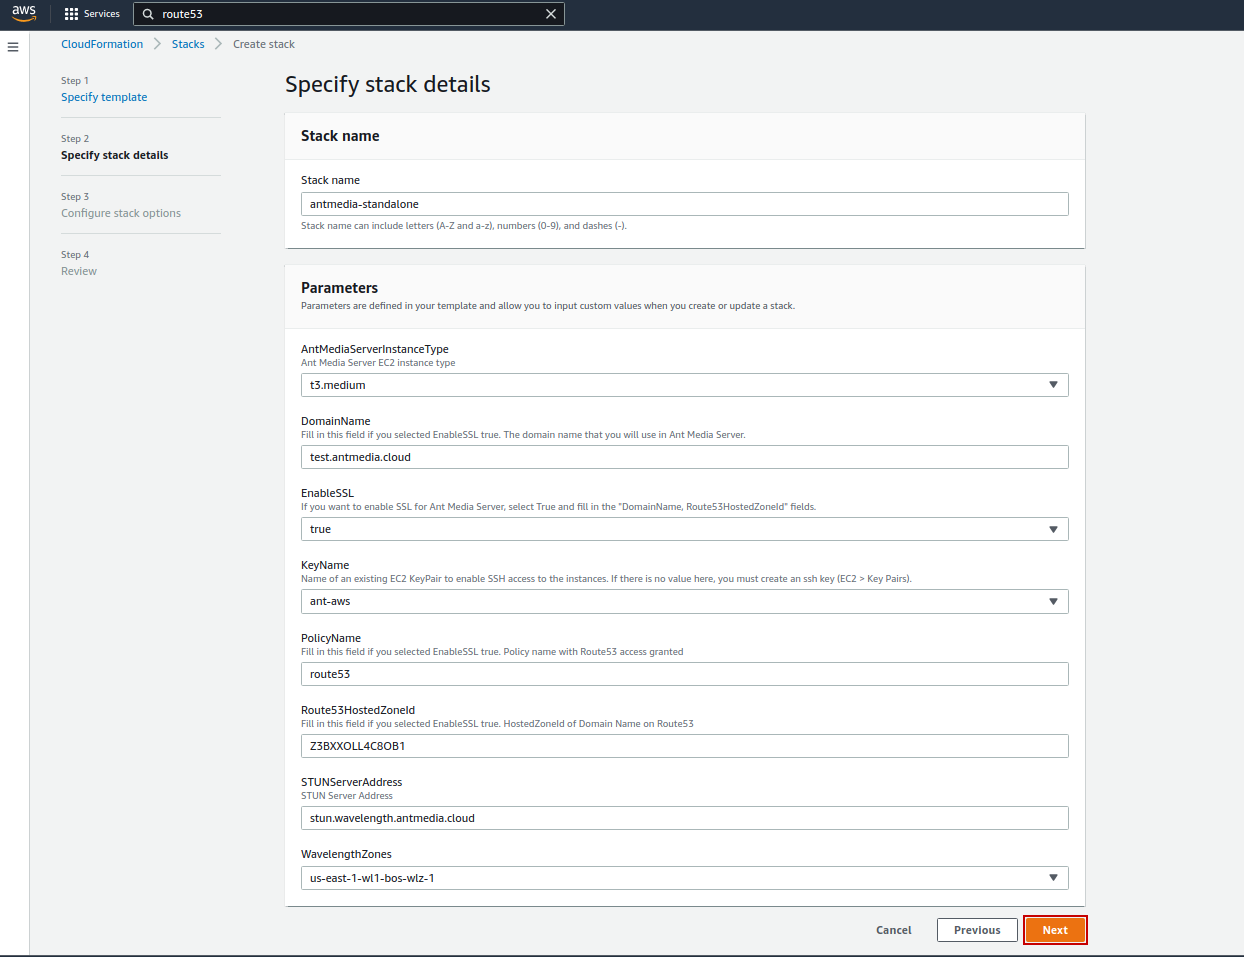Image resolution: width=1244 pixels, height=957 pixels.
Task: Open the Services grid menu
Action: pos(92,14)
